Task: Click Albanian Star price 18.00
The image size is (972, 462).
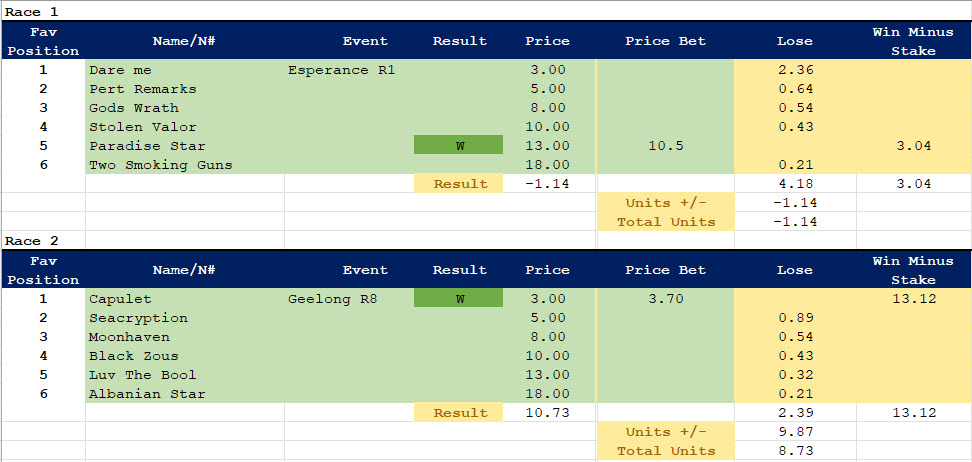Action: point(547,394)
